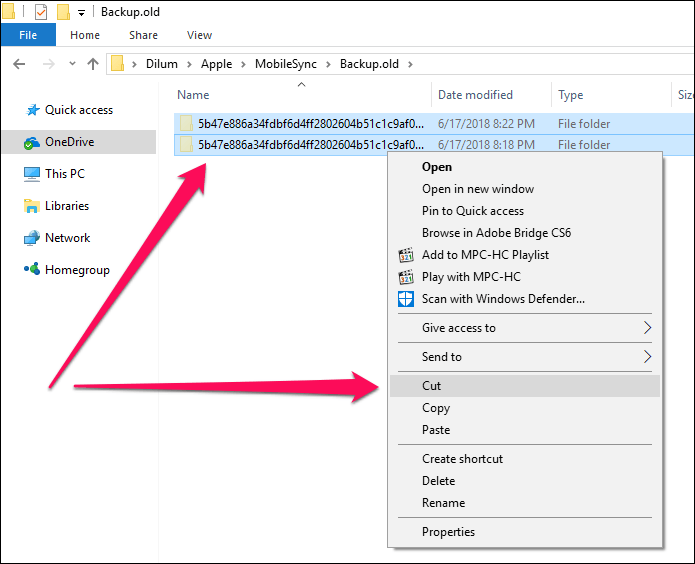Choose Rename from the context menu
695x564 pixels.
click(x=525, y=503)
